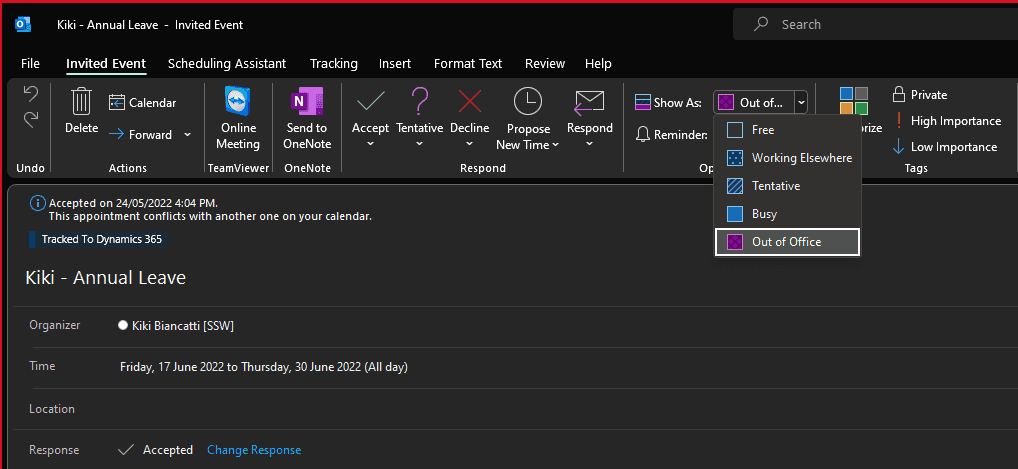Collapse the Show As combo box
The image size is (1018, 469).
[801, 102]
